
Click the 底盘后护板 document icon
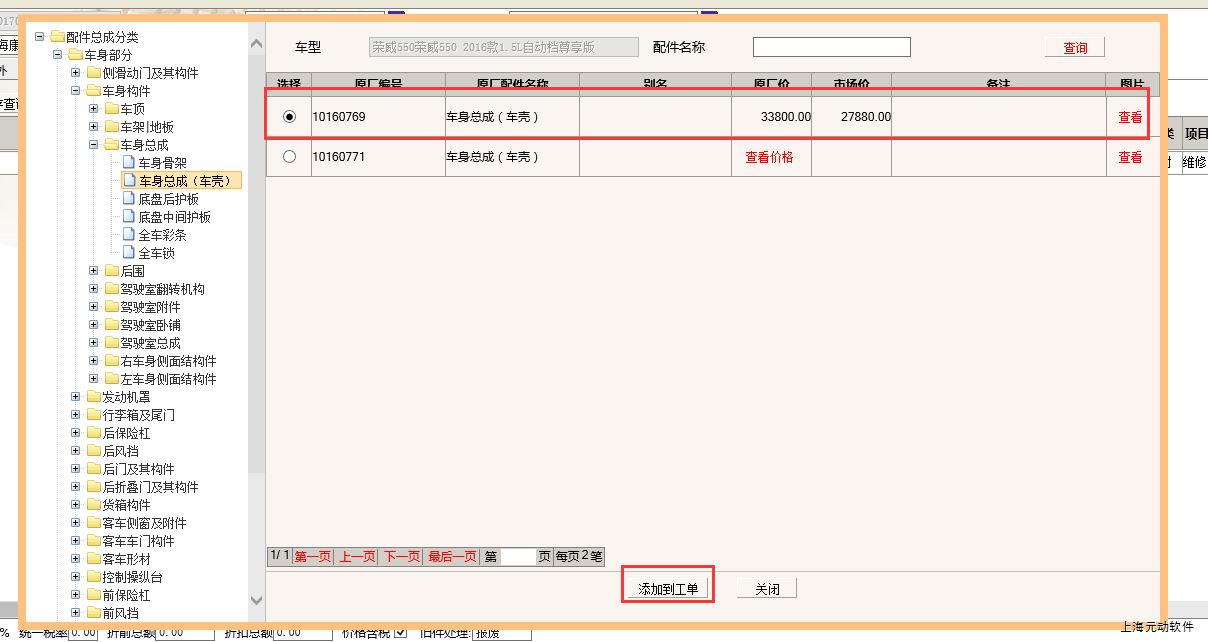click(128, 199)
